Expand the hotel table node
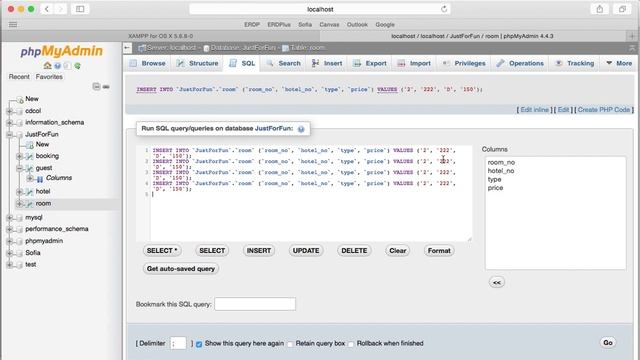The width and height of the screenshot is (640, 360). click(x=19, y=191)
